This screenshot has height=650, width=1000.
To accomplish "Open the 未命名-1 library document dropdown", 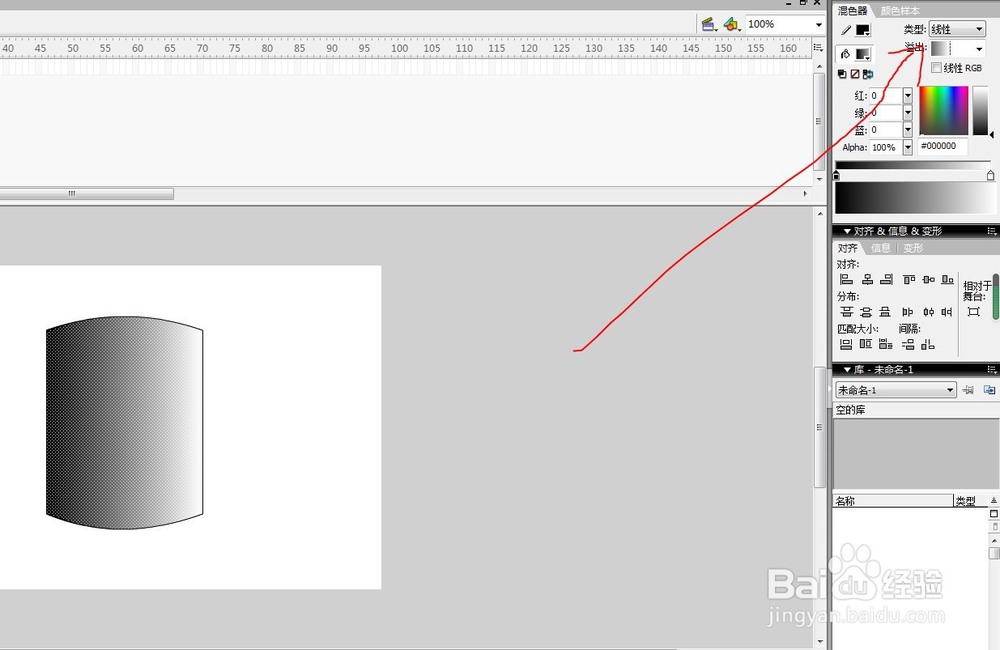I will (x=895, y=390).
